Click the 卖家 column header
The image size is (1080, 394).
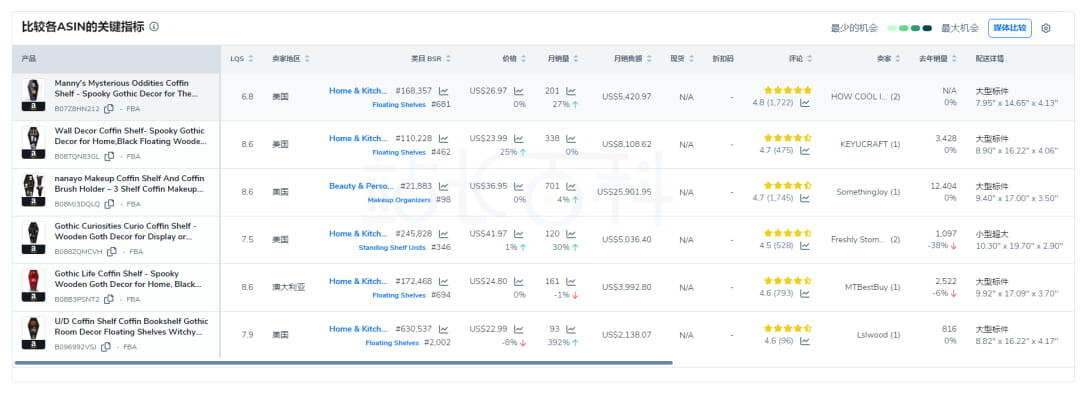[889, 59]
